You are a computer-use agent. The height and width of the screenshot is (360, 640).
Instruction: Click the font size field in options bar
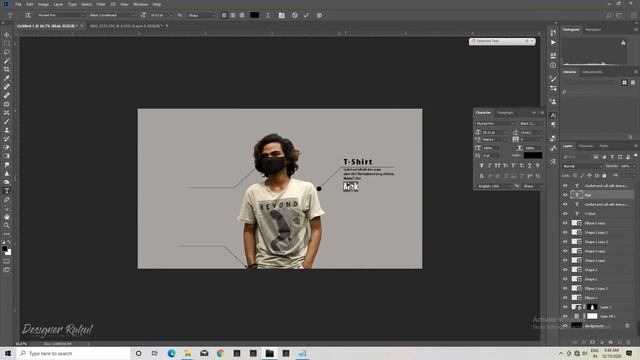click(x=159, y=15)
